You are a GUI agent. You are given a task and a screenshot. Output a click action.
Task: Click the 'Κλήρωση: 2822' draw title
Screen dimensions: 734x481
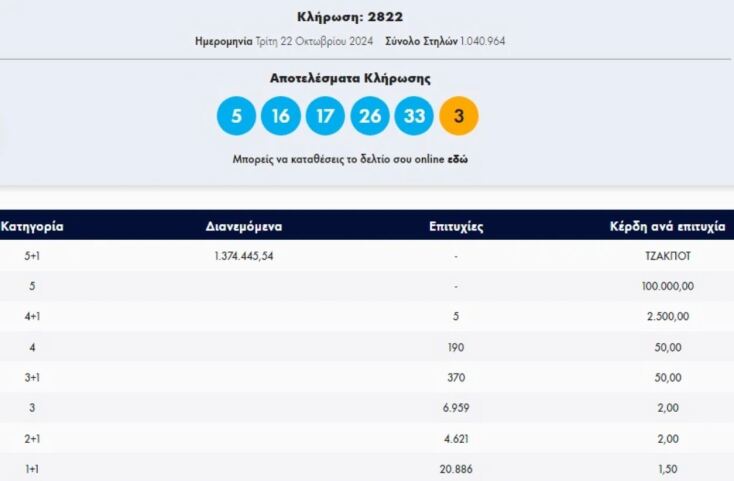[x=350, y=16]
